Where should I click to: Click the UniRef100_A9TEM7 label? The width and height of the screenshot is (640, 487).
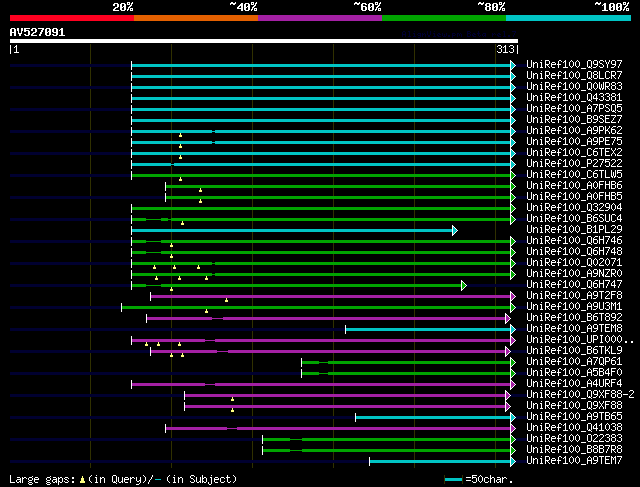574,461
